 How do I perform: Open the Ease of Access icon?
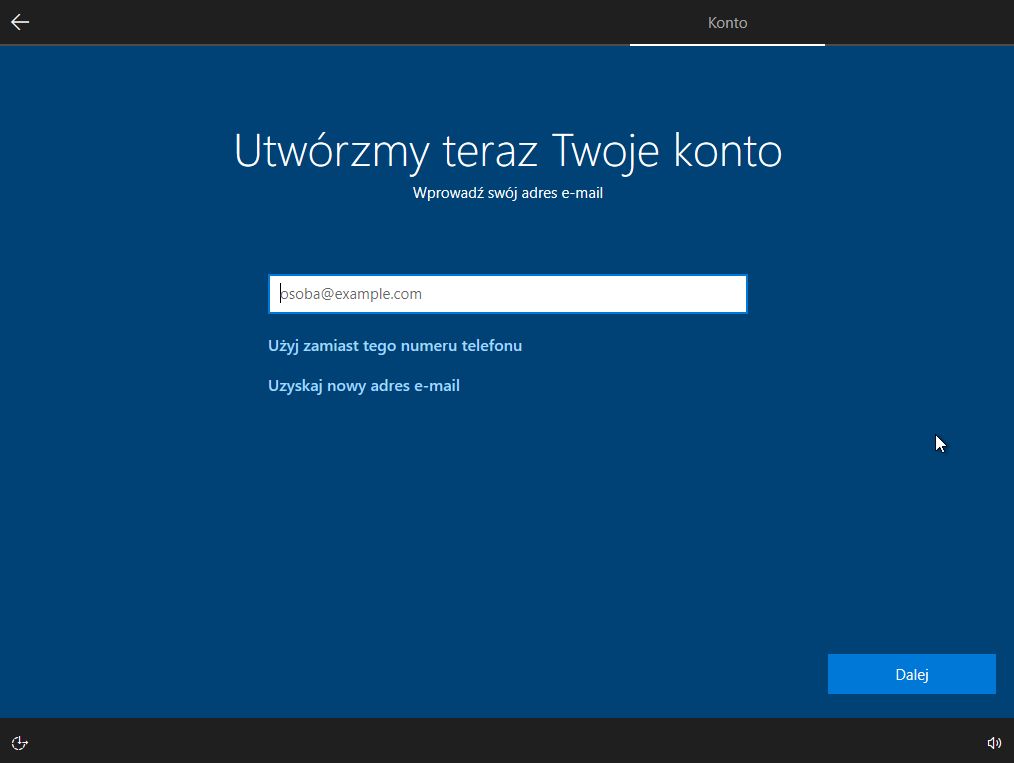pyautogui.click(x=19, y=743)
